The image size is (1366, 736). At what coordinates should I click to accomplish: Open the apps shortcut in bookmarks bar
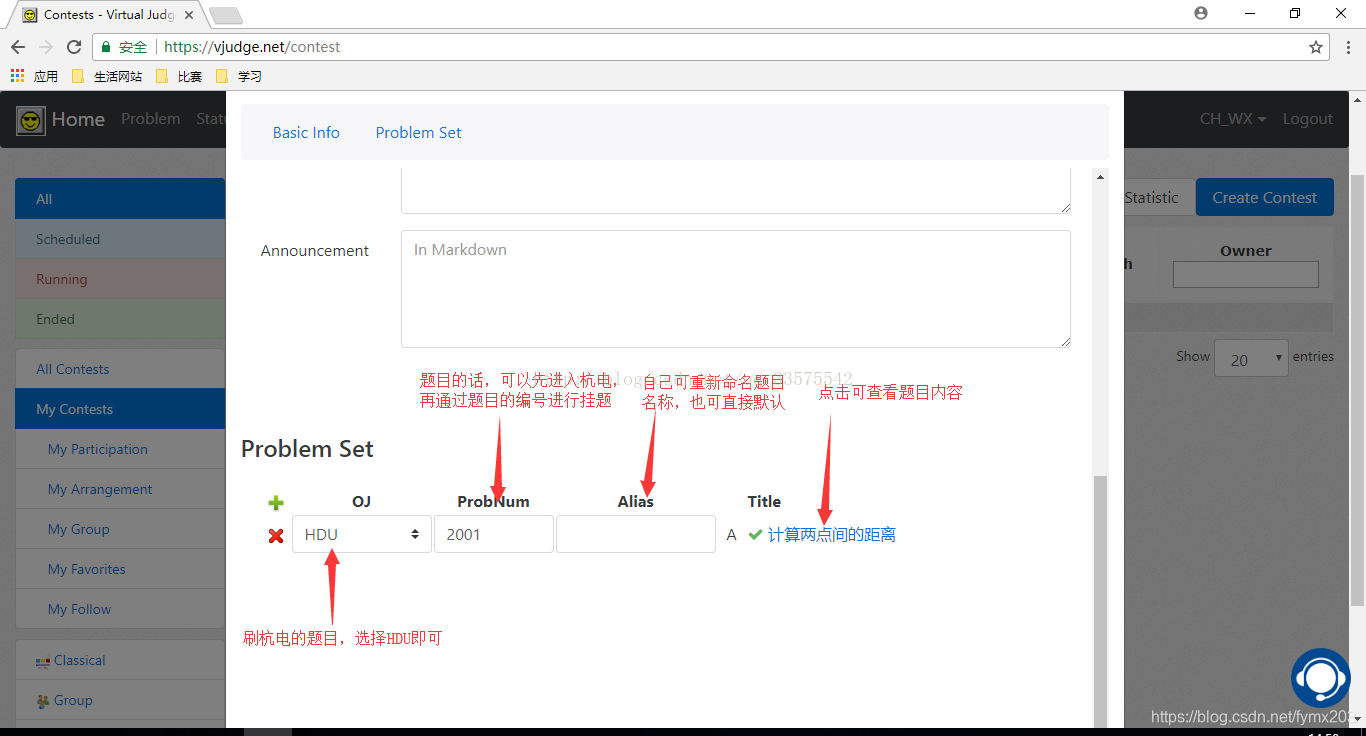click(x=35, y=76)
